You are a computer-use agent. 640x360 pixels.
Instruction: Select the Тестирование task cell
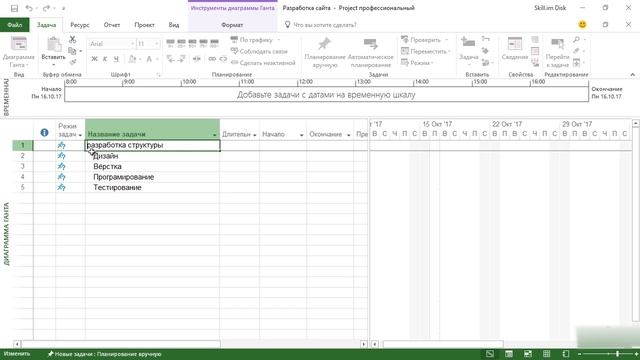point(152,187)
